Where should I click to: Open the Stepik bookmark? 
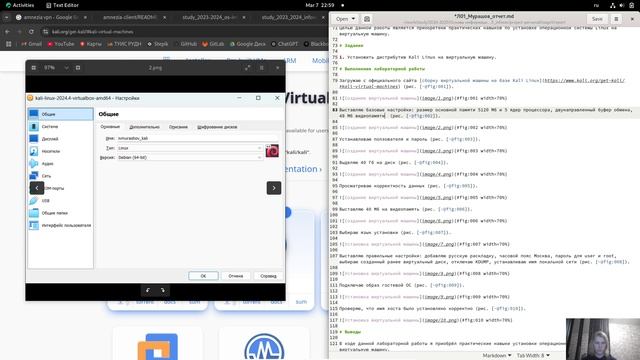158,44
